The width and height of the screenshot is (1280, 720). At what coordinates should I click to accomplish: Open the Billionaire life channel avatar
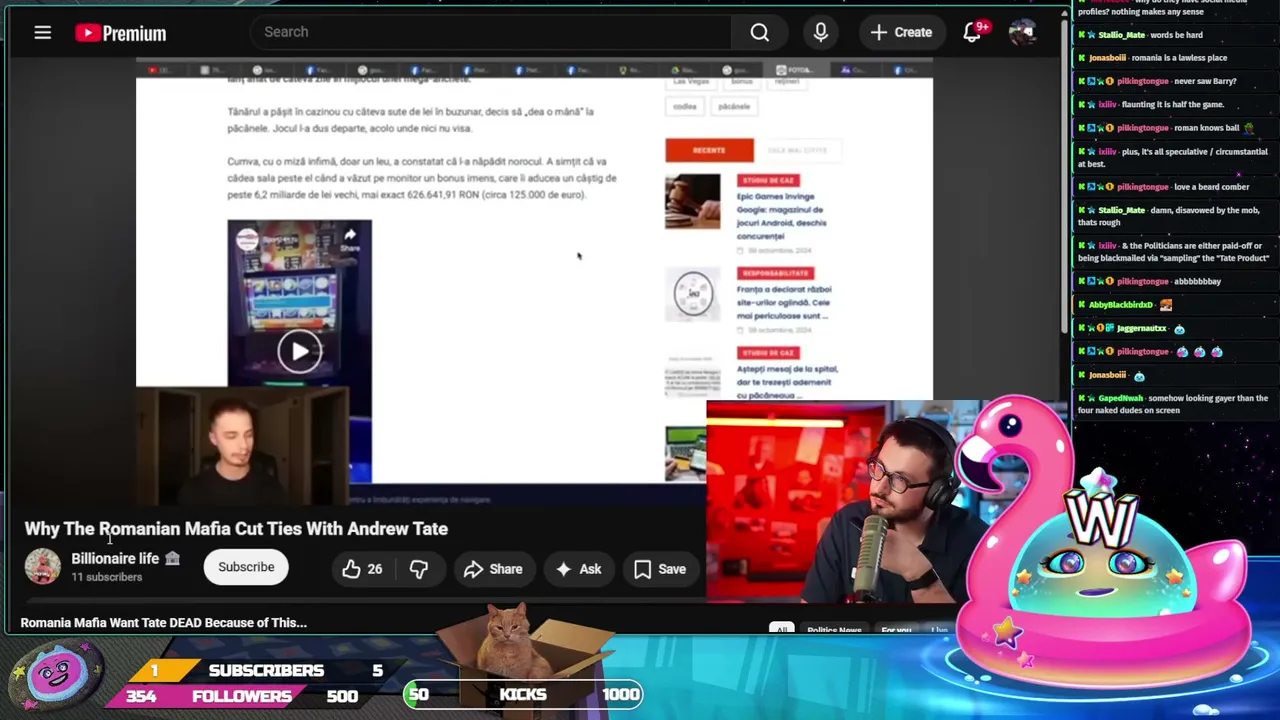43,567
